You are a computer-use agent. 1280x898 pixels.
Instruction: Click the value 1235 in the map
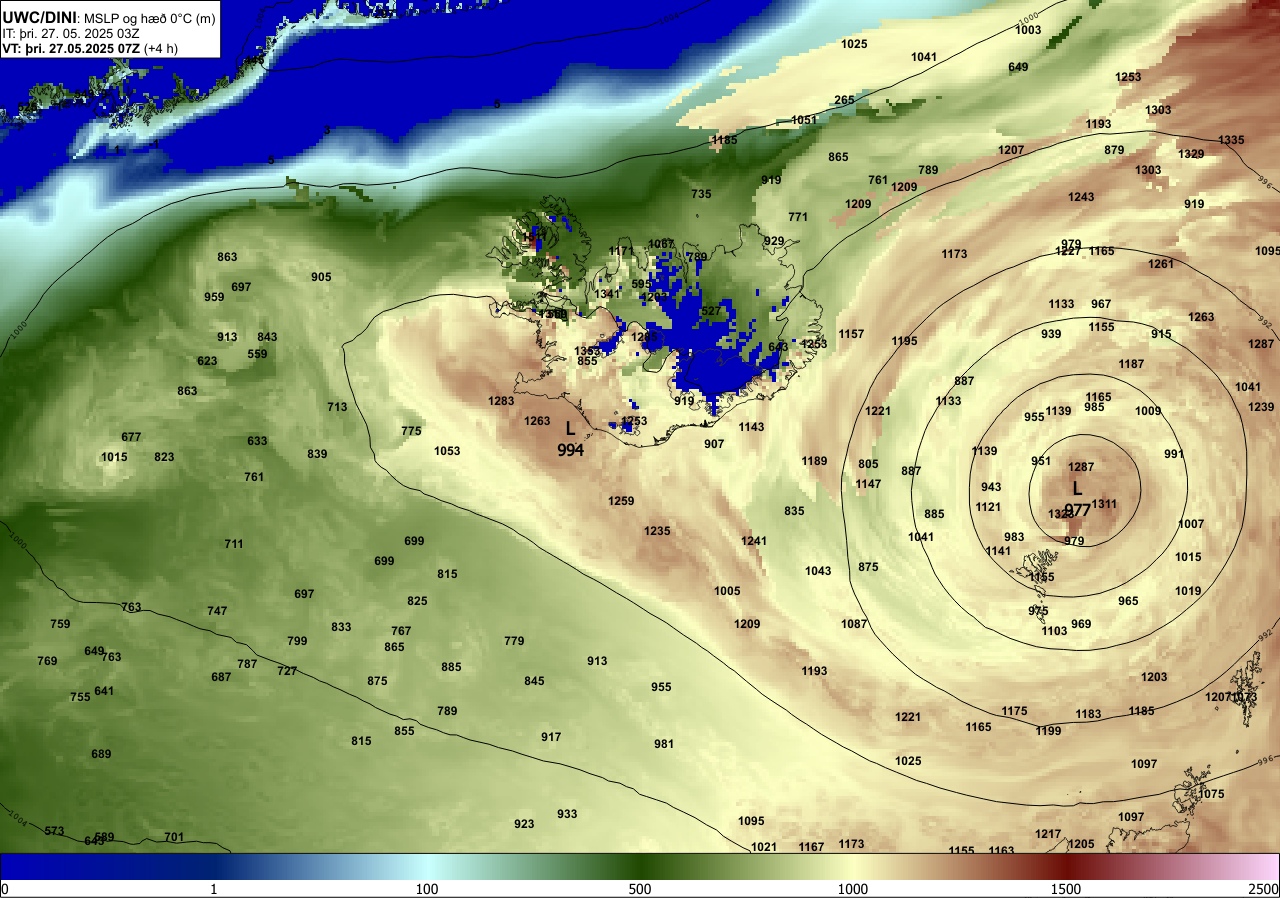657,531
